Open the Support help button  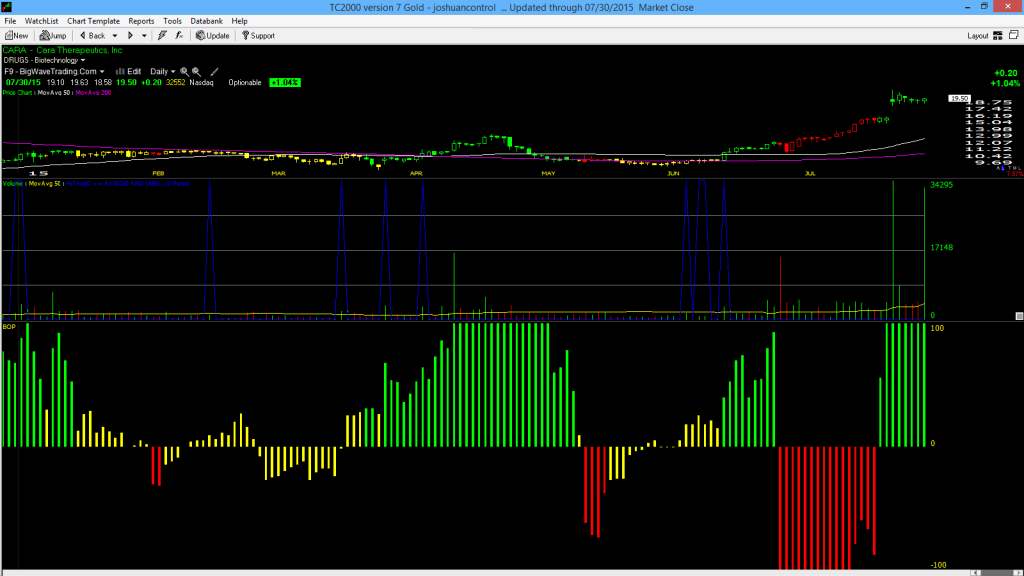coord(258,36)
